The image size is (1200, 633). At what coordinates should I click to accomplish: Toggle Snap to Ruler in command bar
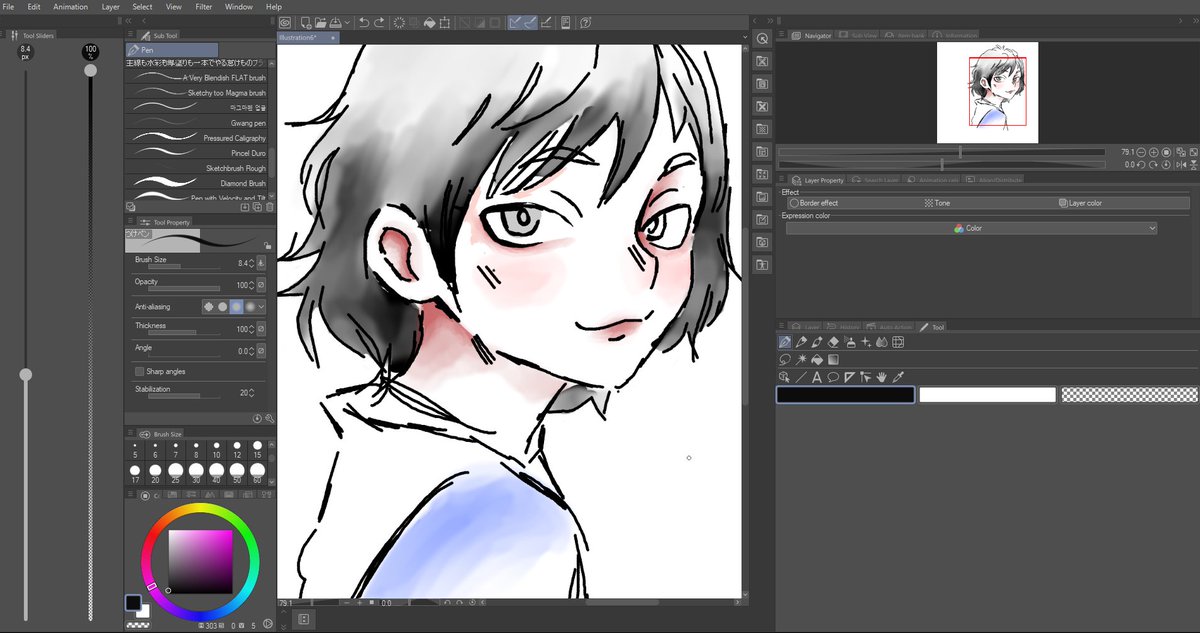517,22
